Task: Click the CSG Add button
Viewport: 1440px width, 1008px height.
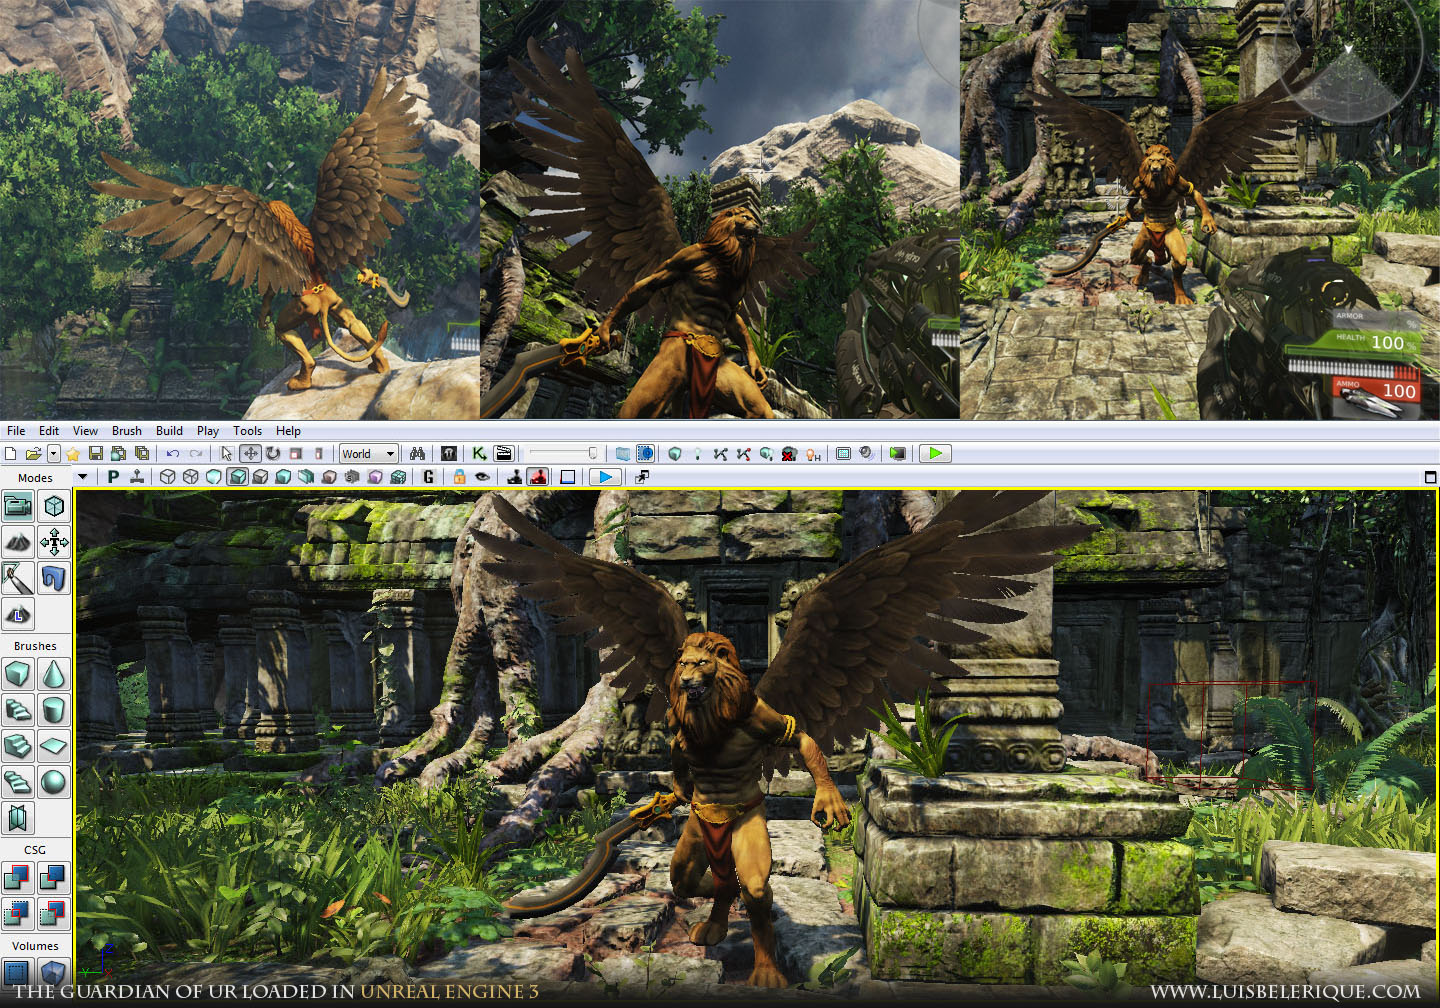Action: coord(18,878)
